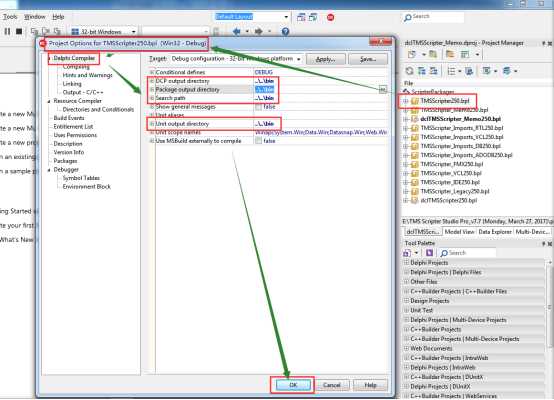554x400 pixels.
Task: Click the DEBUG value of Conditional defines
Action: (x=264, y=72)
